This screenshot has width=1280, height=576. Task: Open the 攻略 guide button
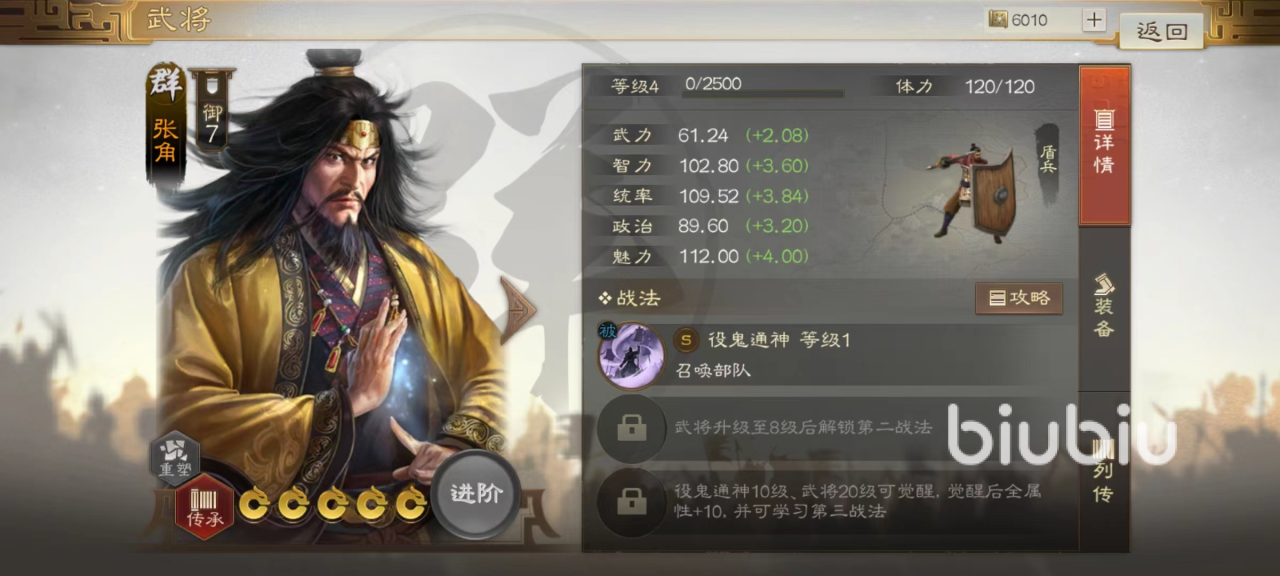click(x=1019, y=298)
